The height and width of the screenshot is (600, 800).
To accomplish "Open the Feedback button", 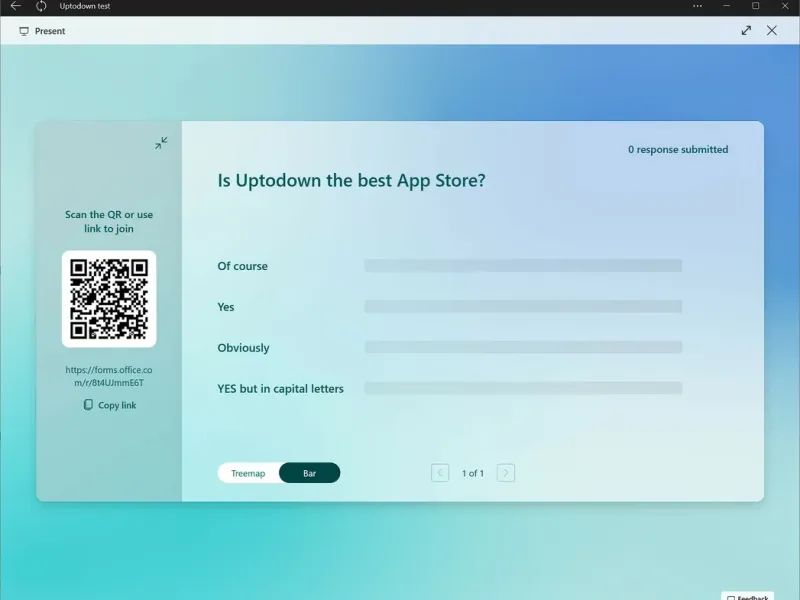I will (747, 596).
